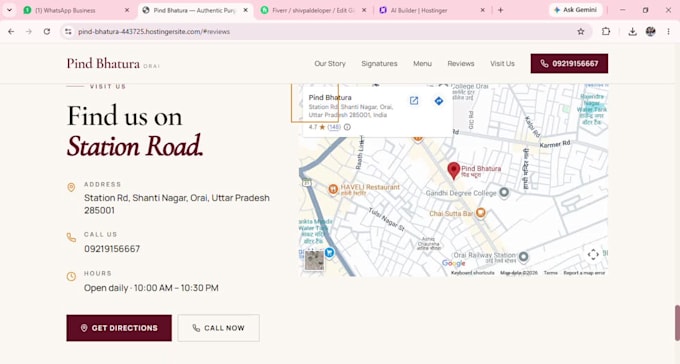Click Chai Sutta Bar map marker
This screenshot has width=680, height=364.
click(x=481, y=213)
